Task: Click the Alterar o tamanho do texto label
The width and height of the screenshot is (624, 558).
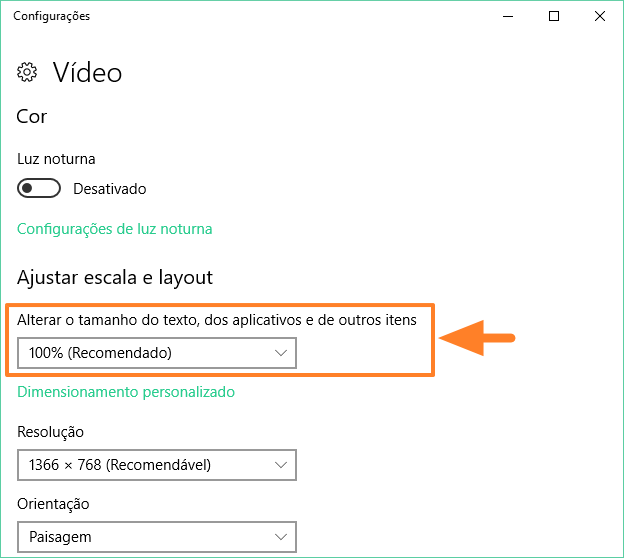Action: point(217,321)
